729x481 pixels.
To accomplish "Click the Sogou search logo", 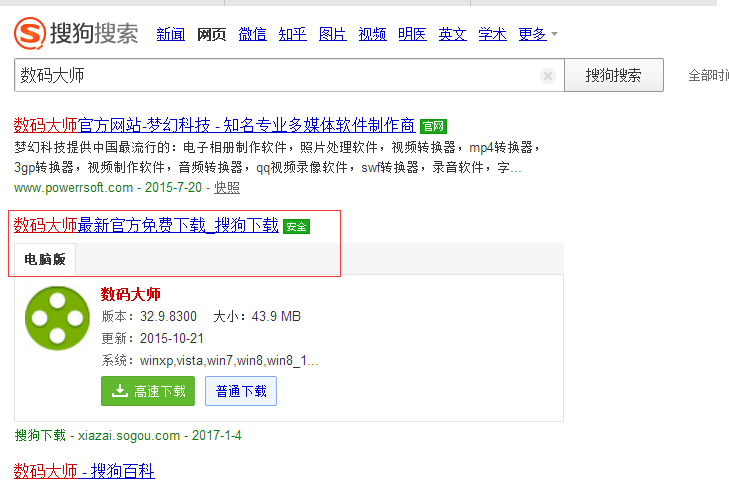I will click(76, 33).
